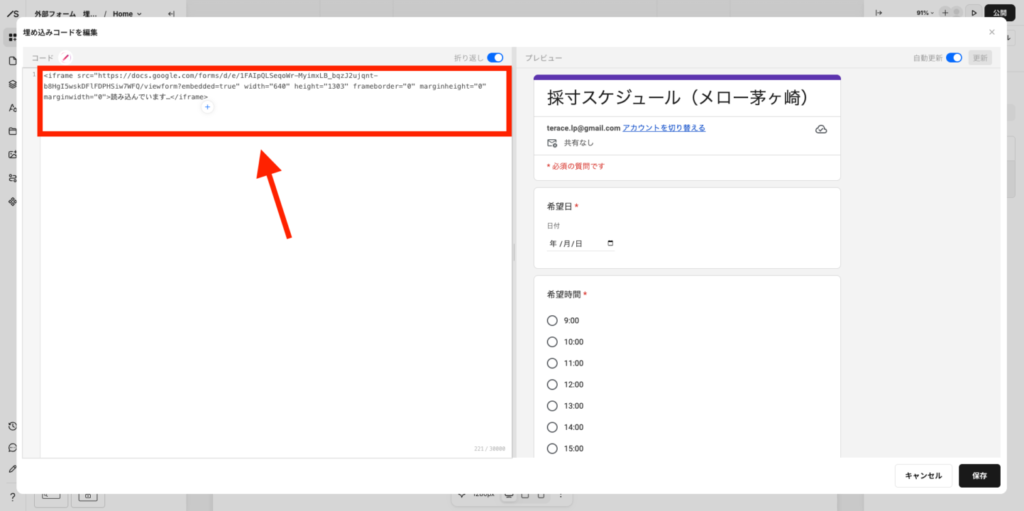Click the version history clock icon
The height and width of the screenshot is (511, 1024).
coord(12,426)
